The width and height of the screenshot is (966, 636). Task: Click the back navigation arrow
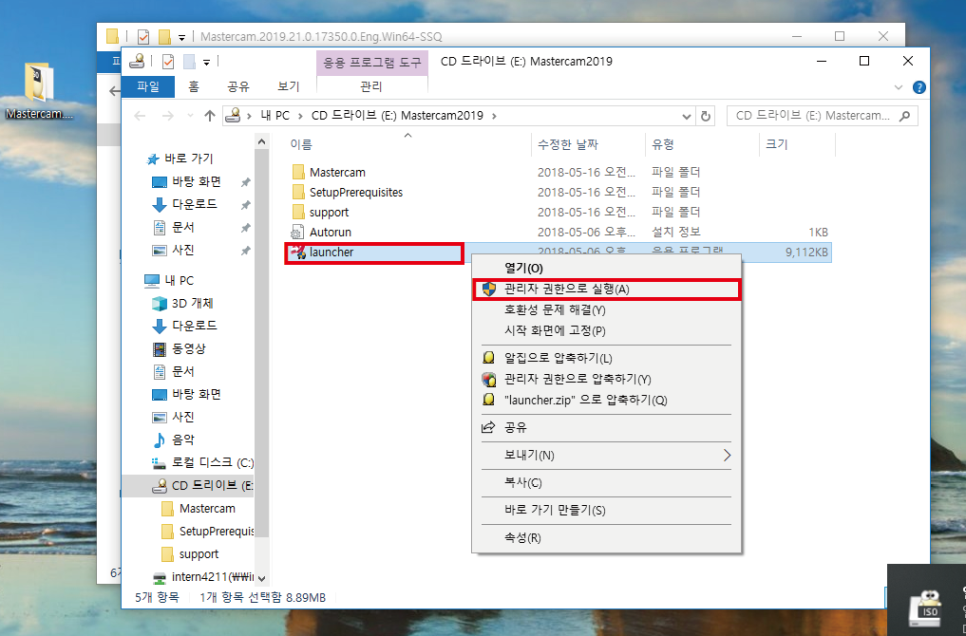tap(140, 116)
